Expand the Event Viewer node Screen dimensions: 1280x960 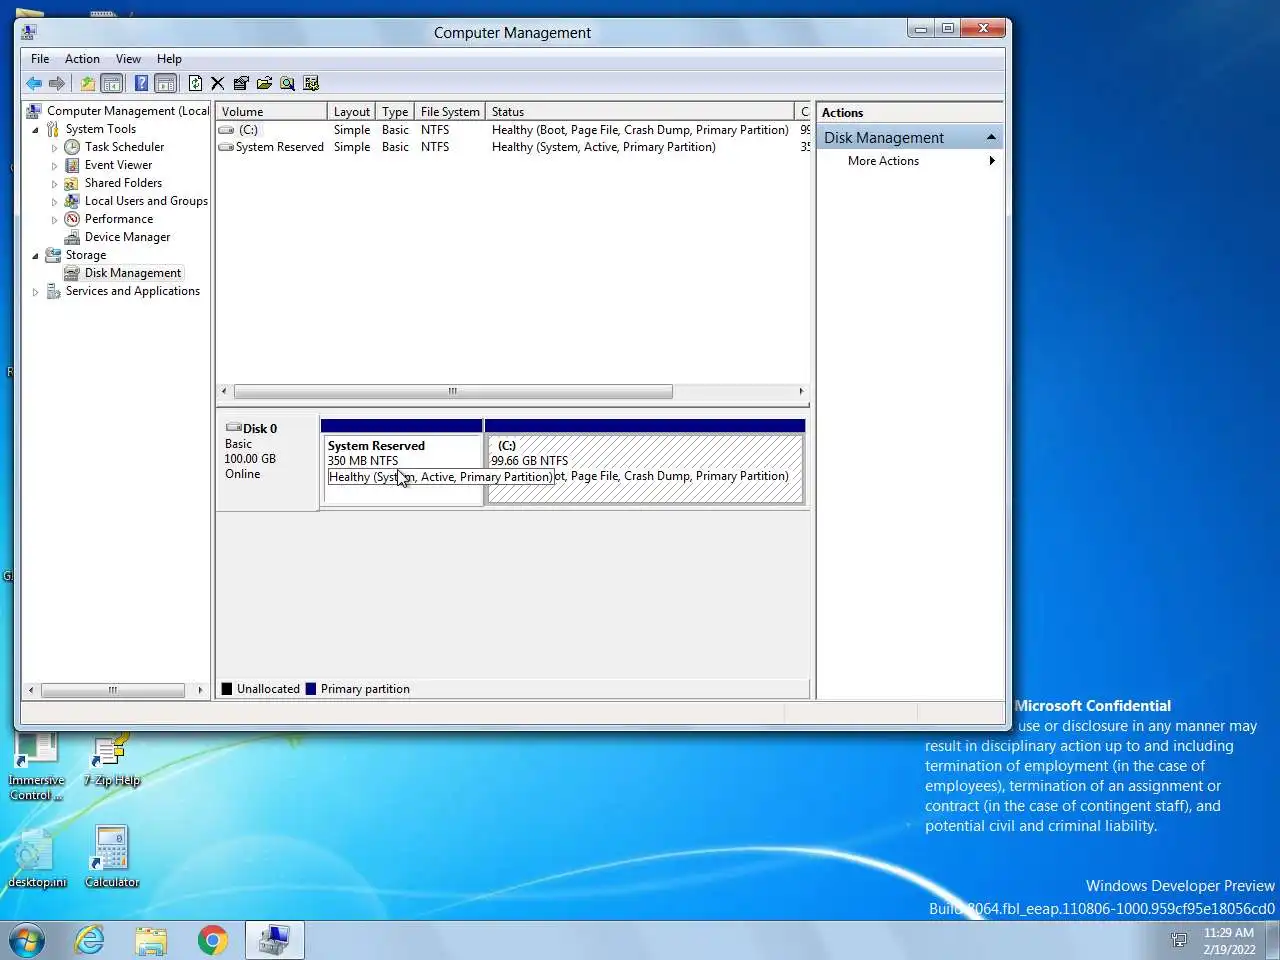[55, 165]
